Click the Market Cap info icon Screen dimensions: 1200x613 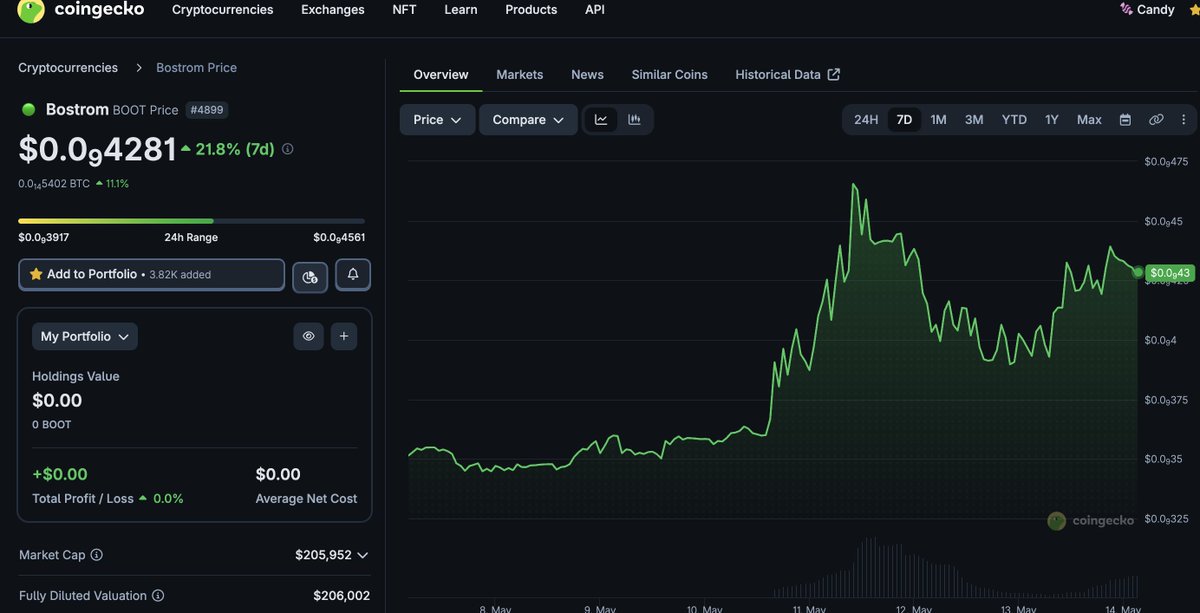click(97, 555)
